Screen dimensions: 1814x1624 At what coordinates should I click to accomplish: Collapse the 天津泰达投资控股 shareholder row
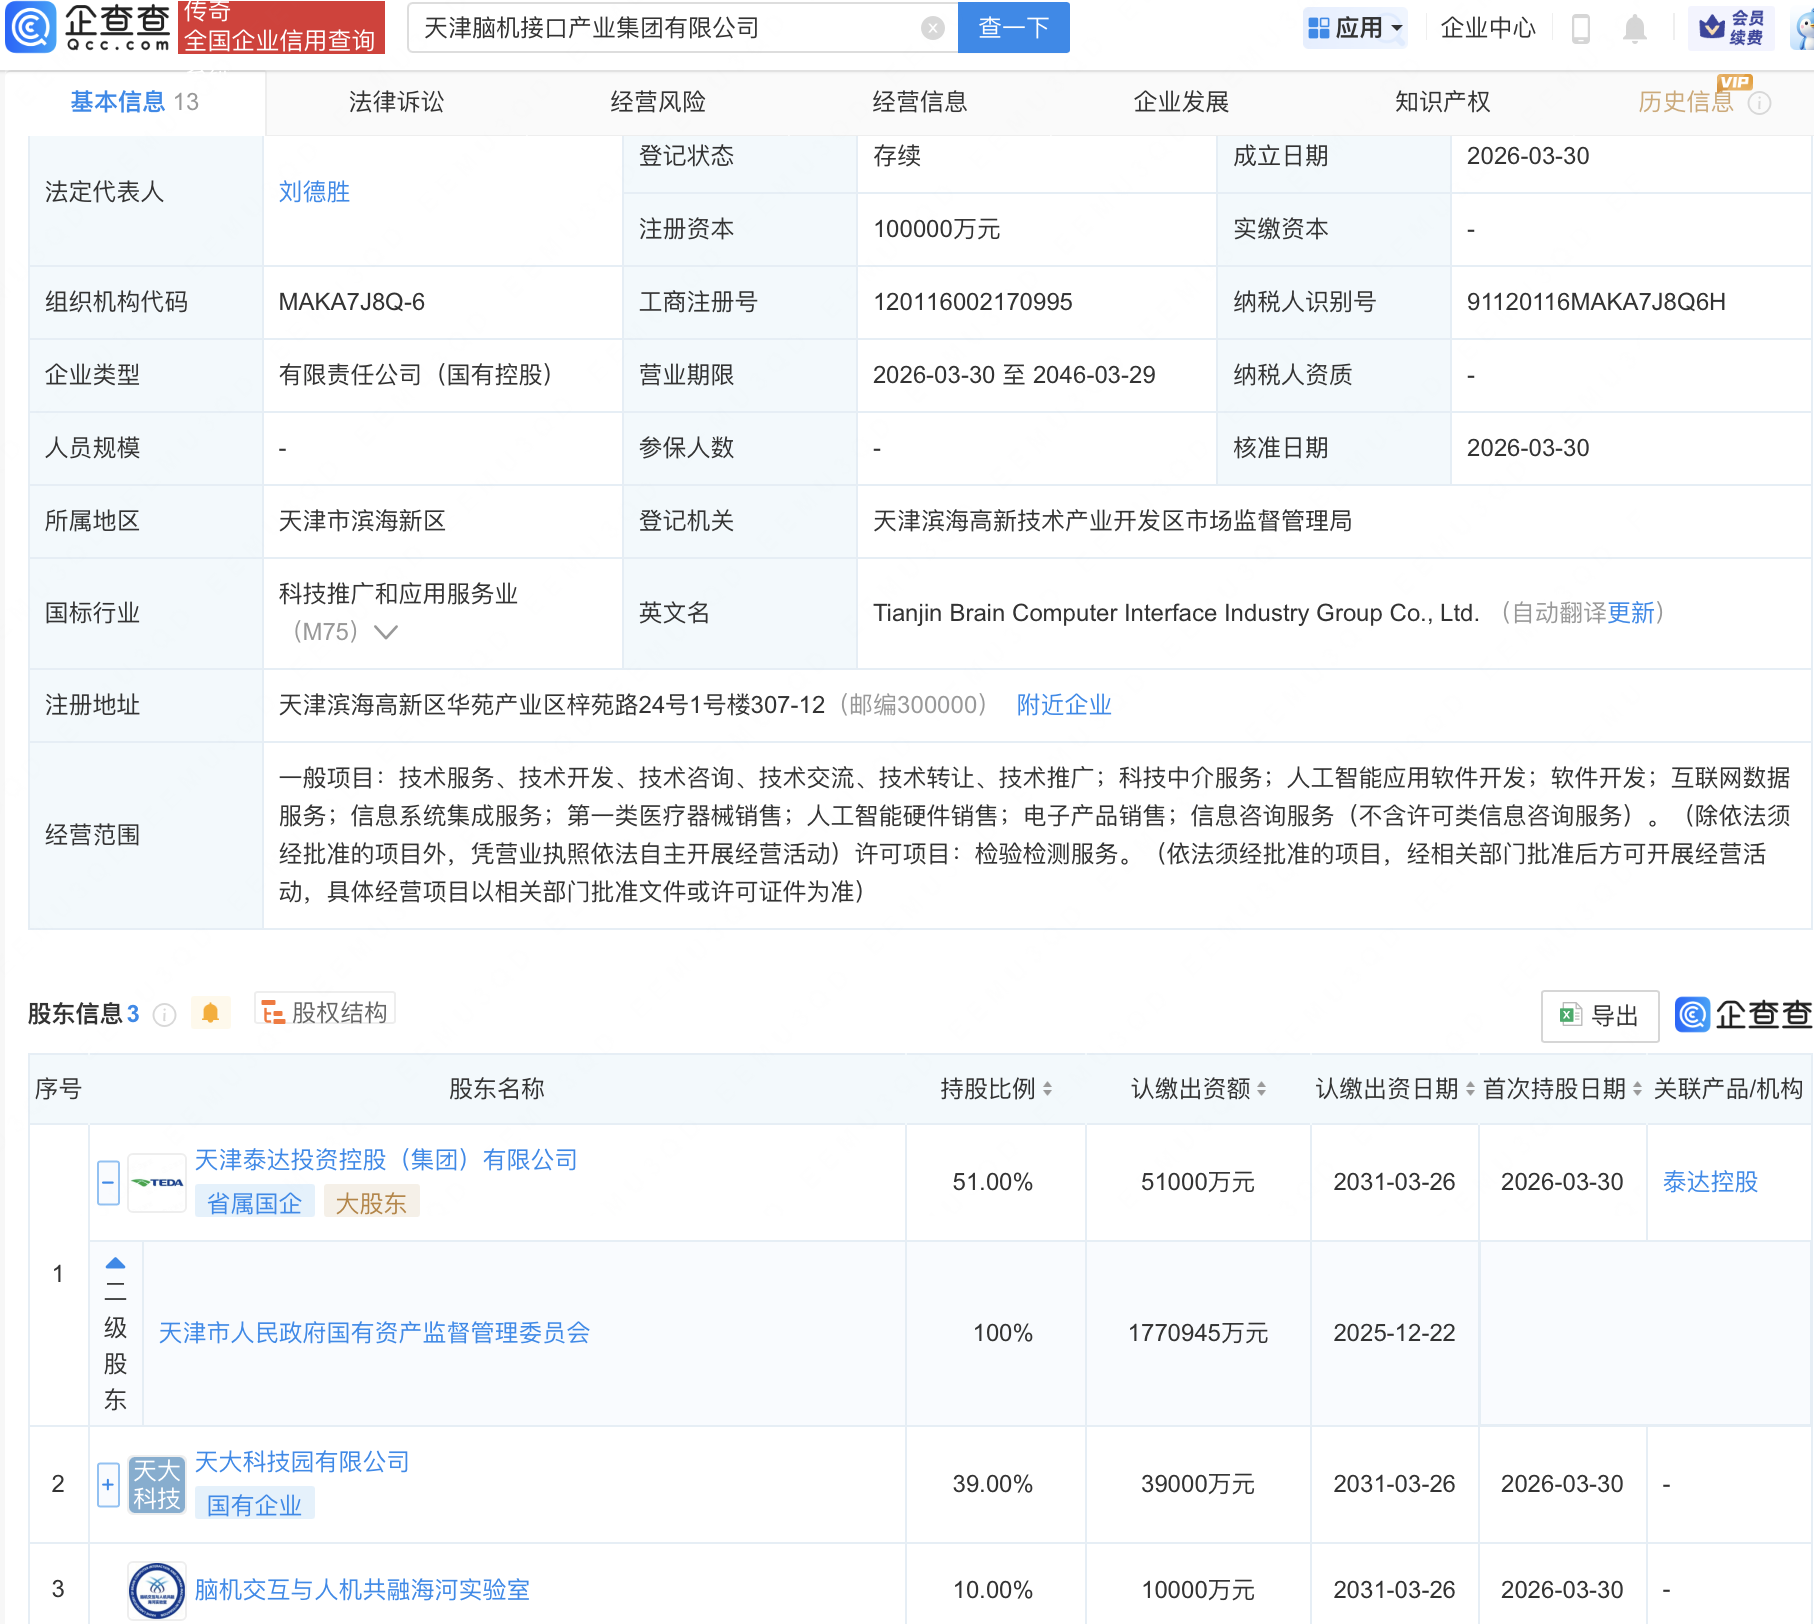[108, 1181]
